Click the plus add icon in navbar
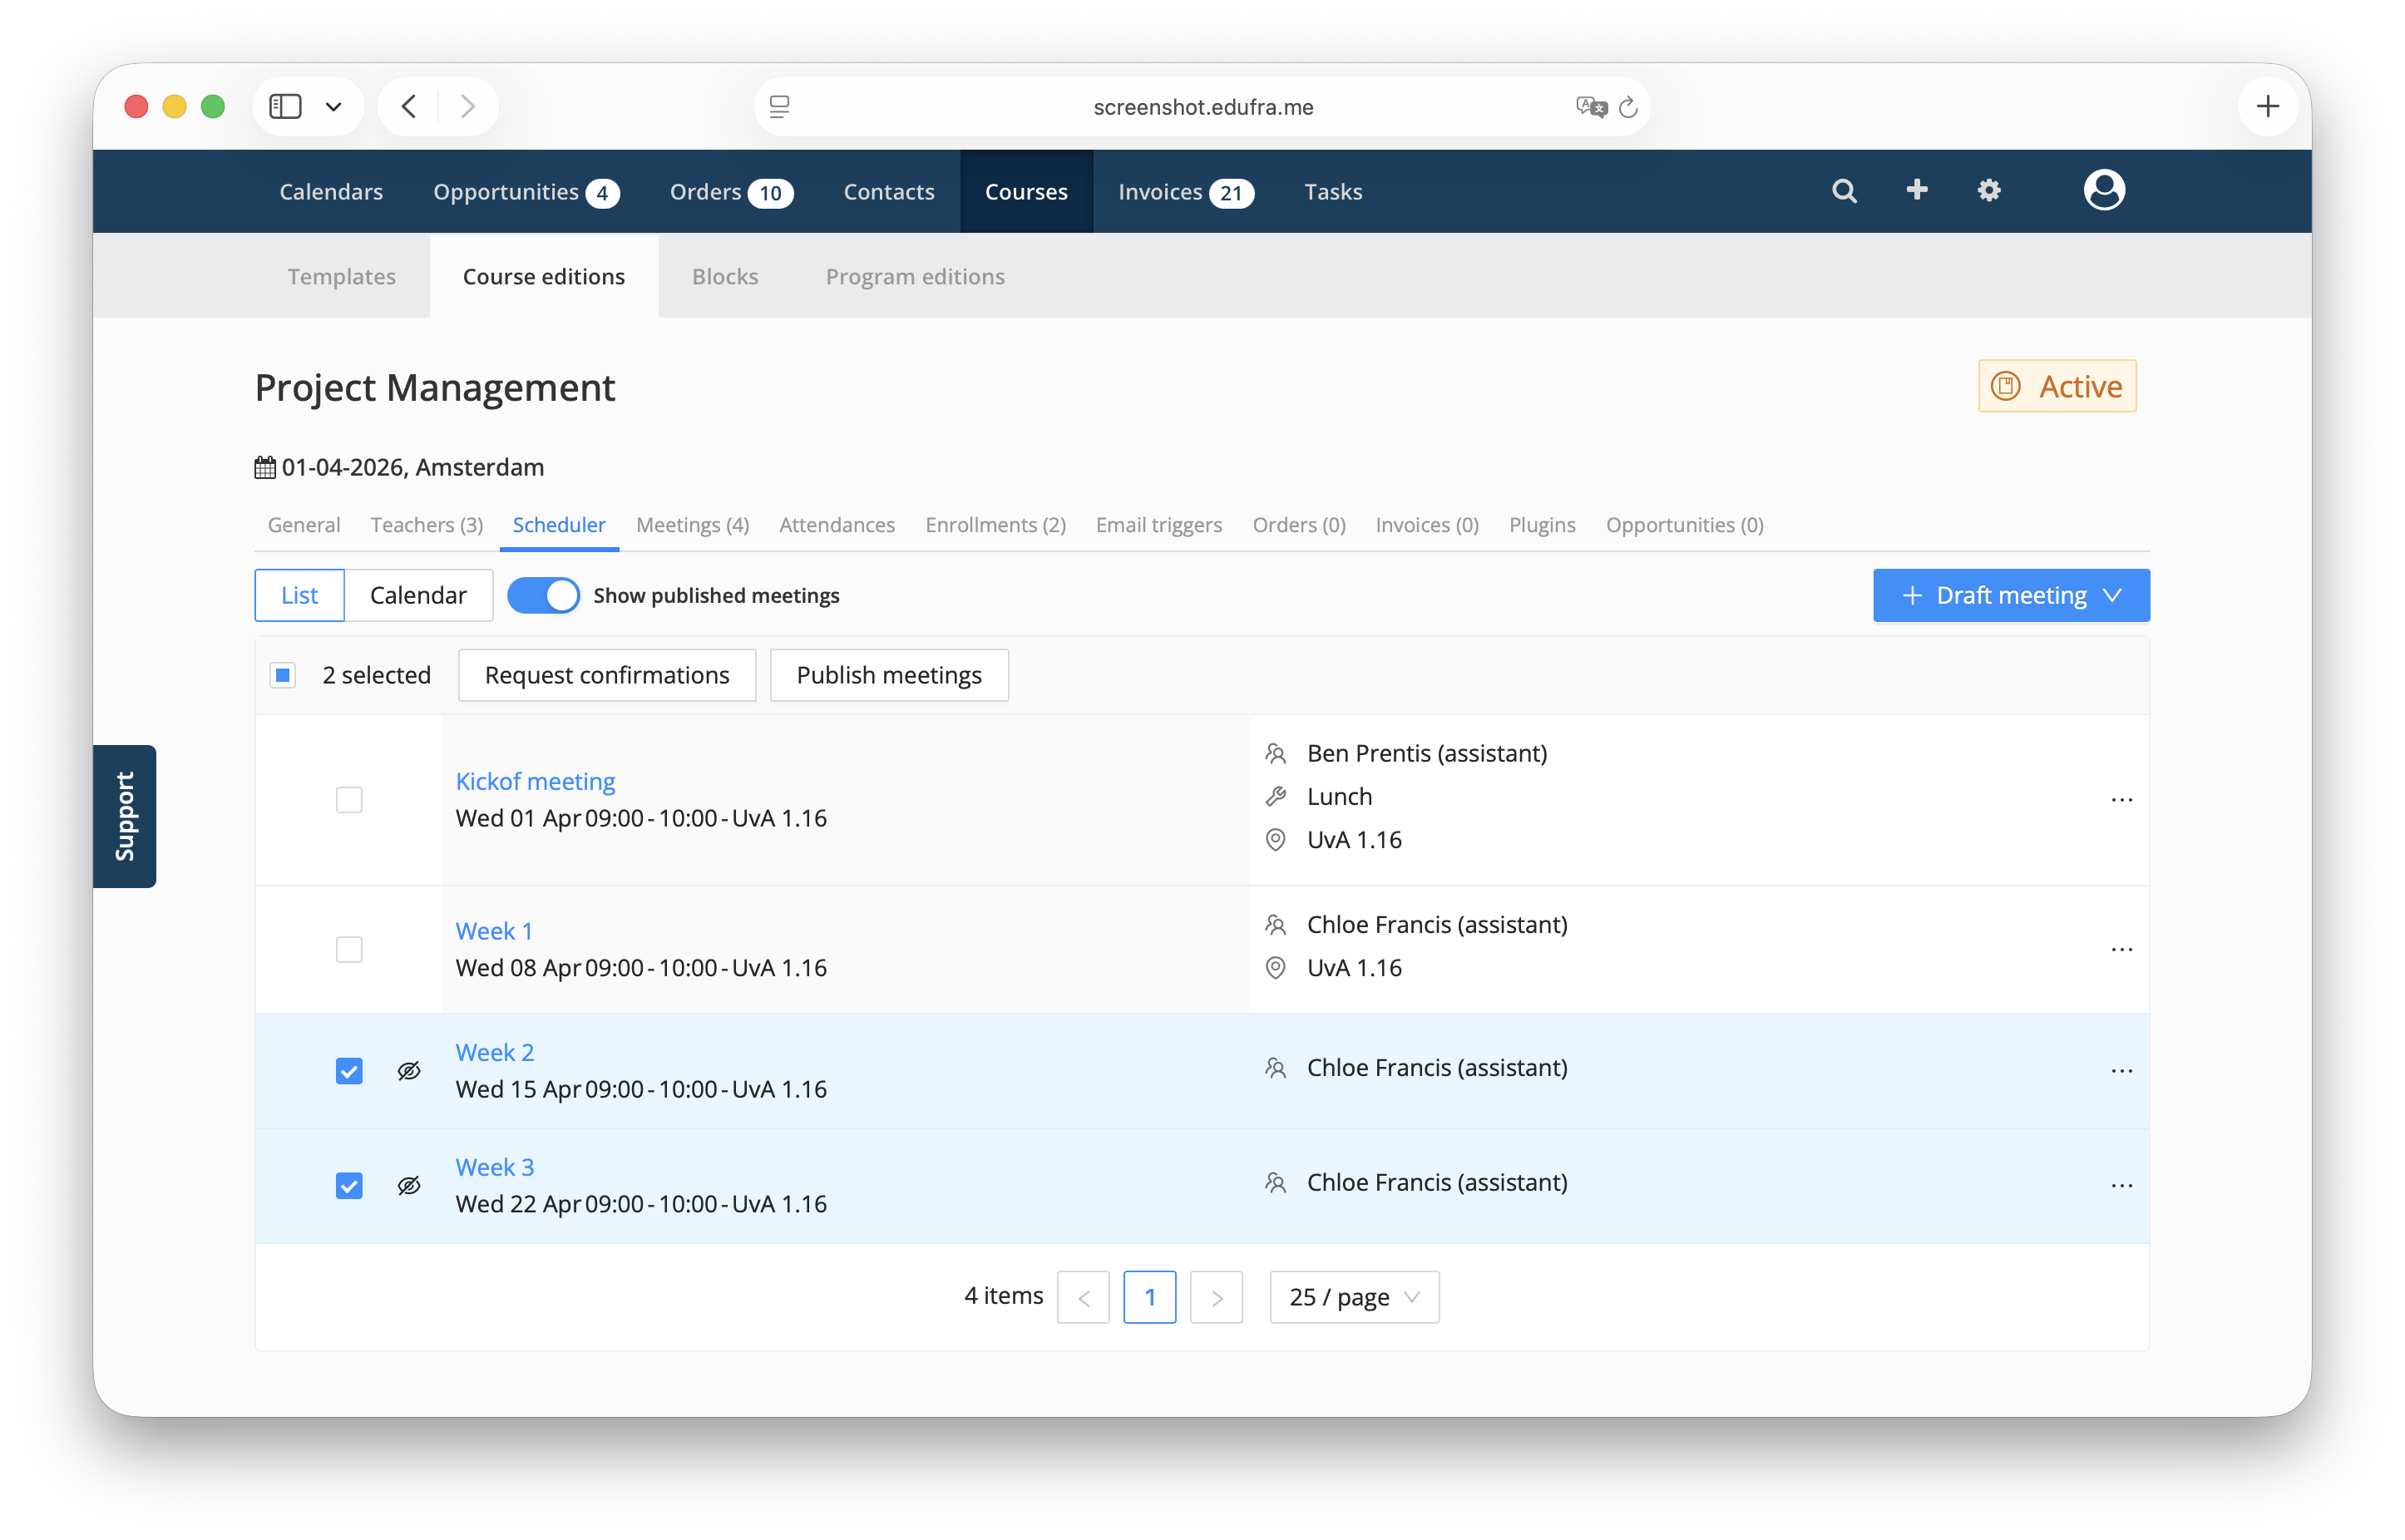 [1916, 190]
